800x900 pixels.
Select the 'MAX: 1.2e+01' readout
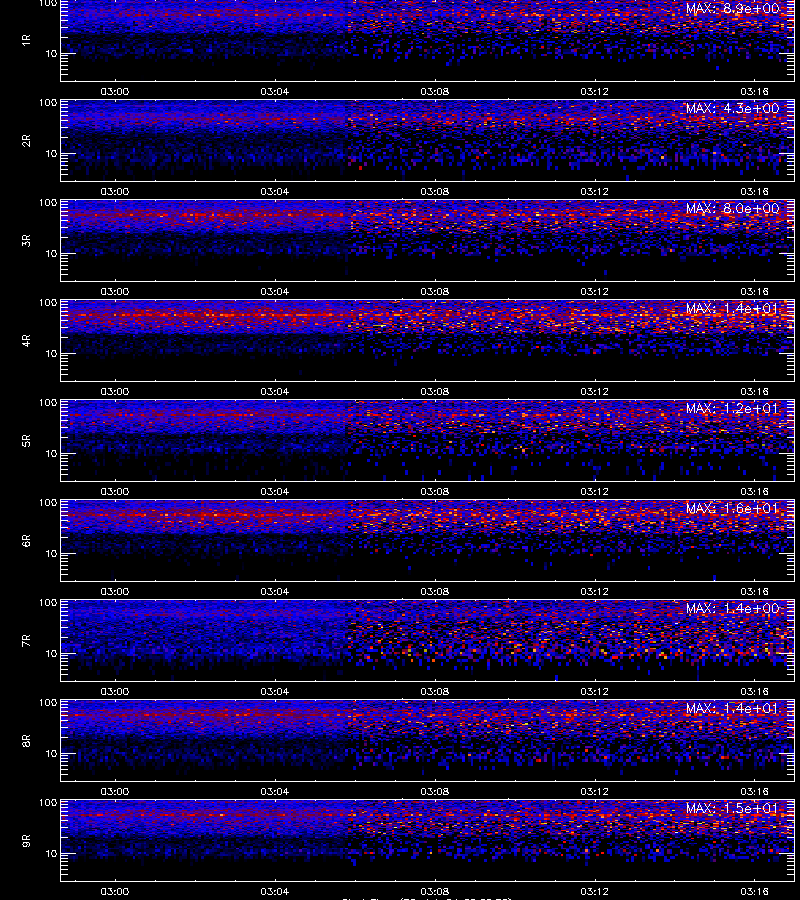(733, 409)
